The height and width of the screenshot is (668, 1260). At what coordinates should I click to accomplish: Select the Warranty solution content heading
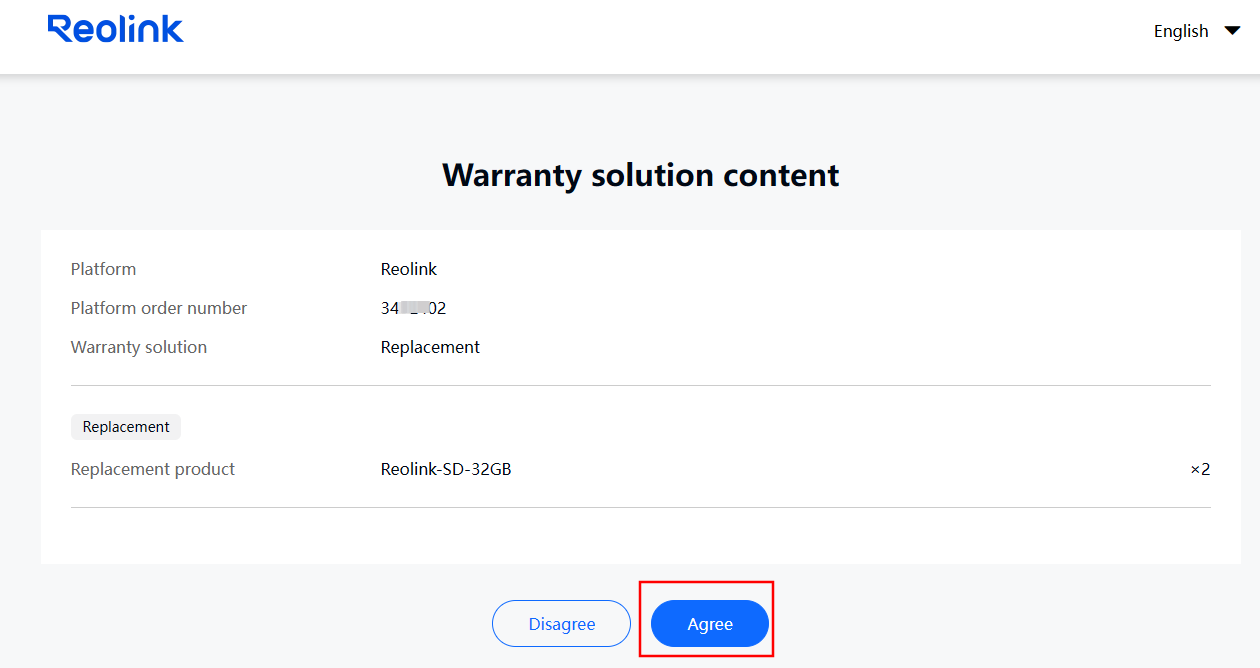641,175
